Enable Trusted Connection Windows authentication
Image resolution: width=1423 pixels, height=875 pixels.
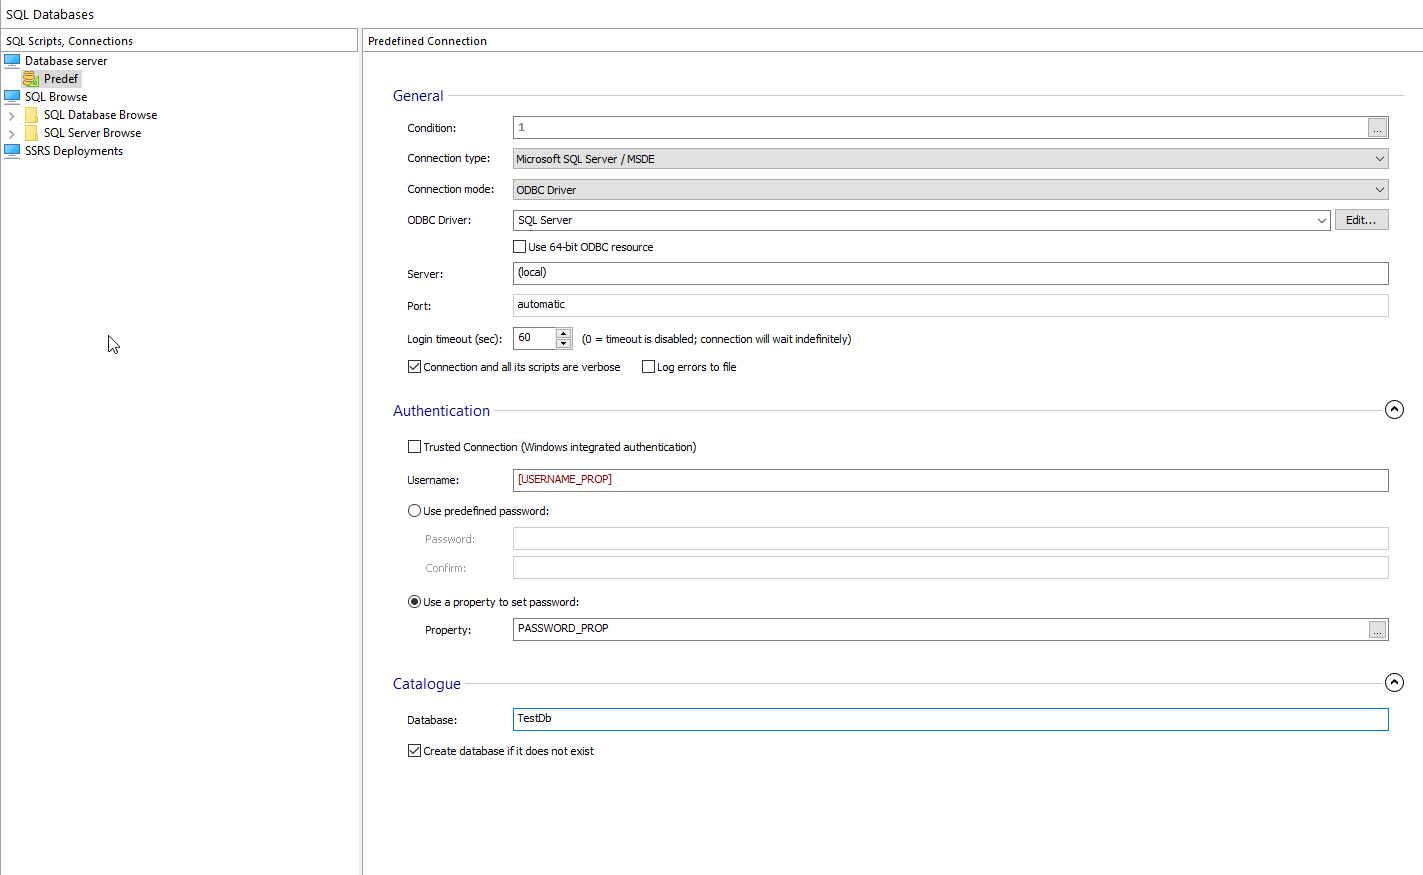point(414,447)
